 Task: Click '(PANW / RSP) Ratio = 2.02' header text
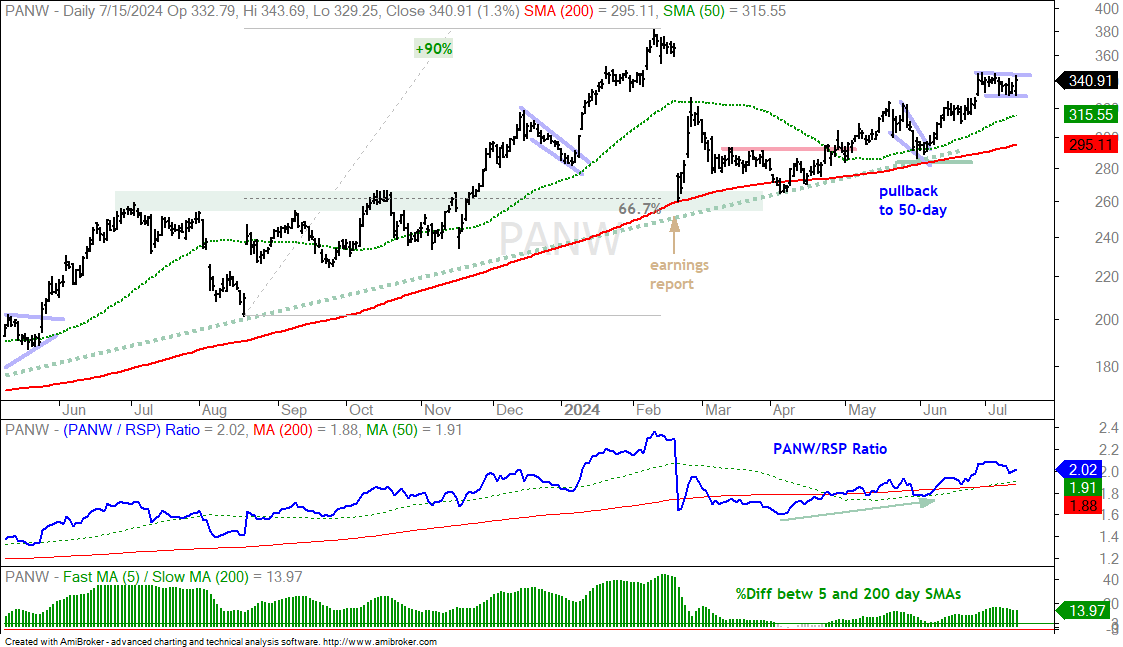click(x=155, y=430)
